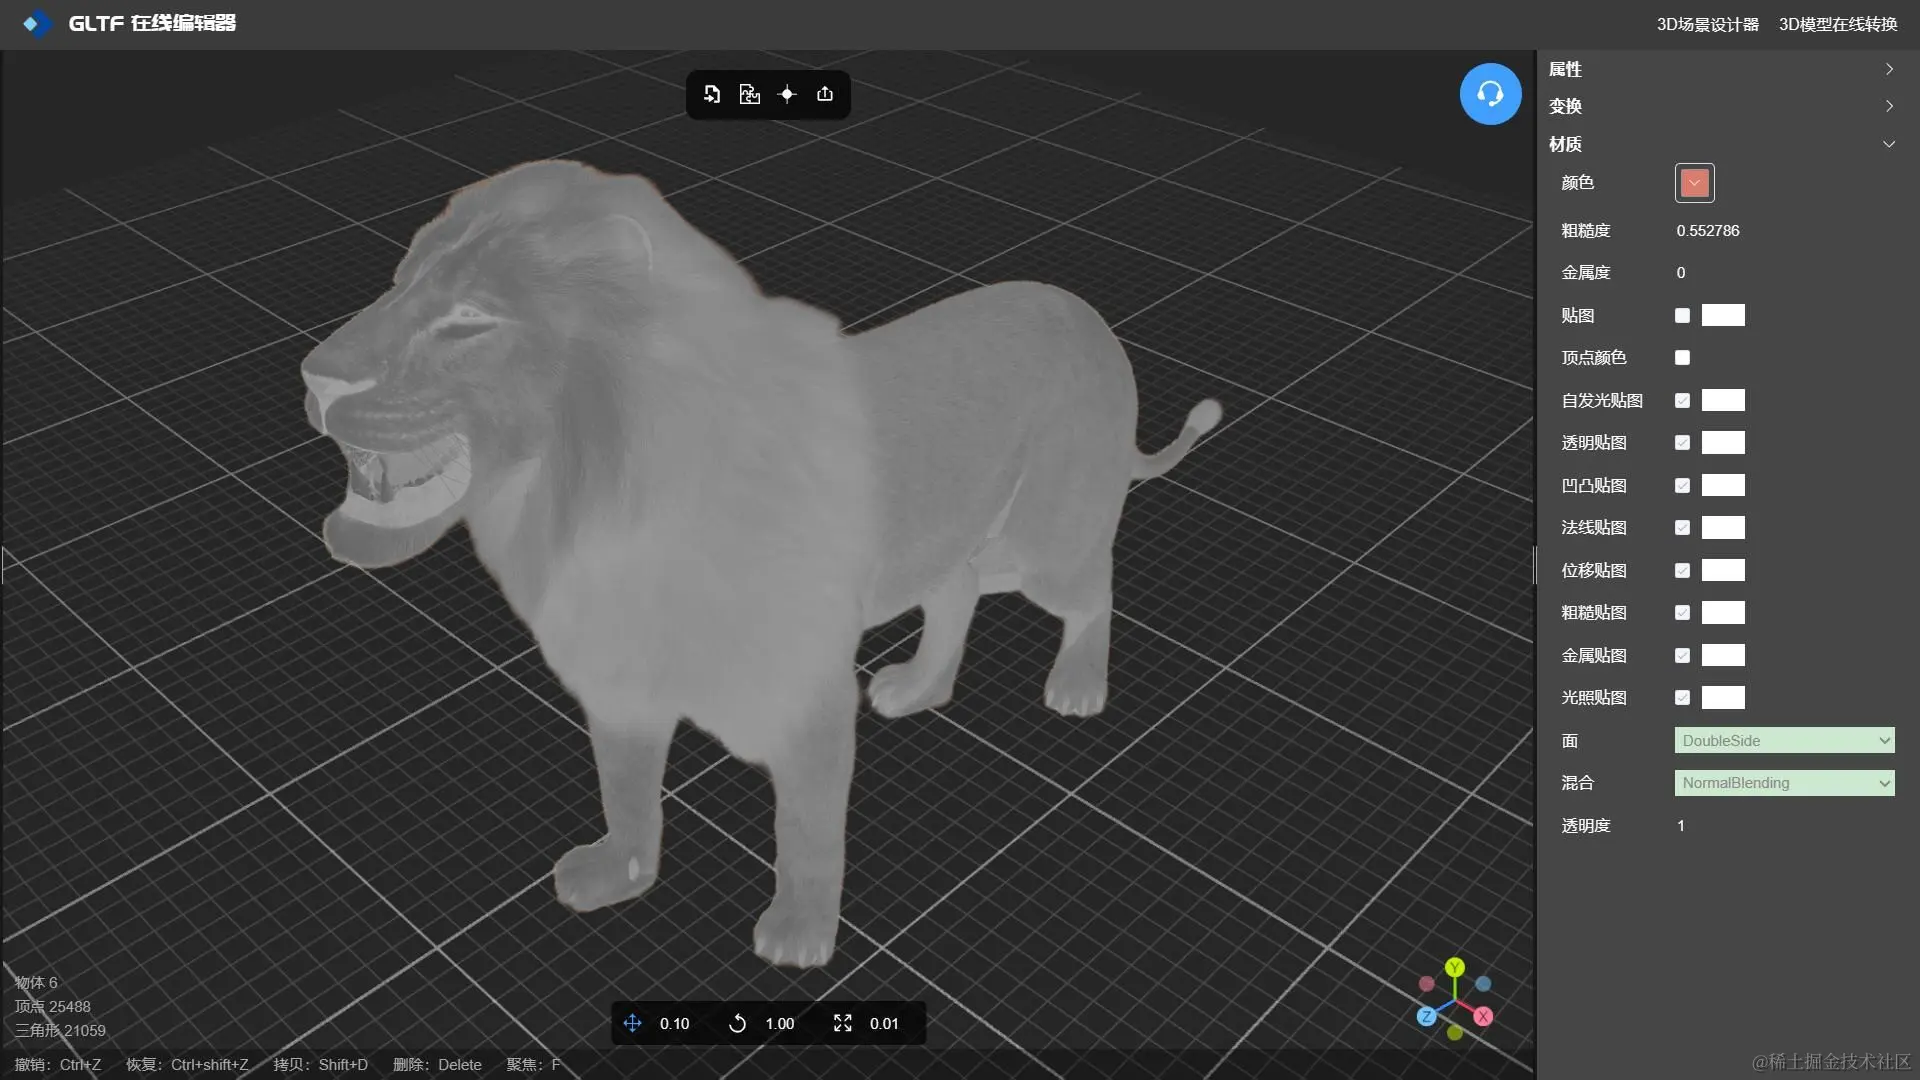This screenshot has height=1080, width=1920.
Task: Open the 颜色 color swatch
Action: pyautogui.click(x=1694, y=183)
